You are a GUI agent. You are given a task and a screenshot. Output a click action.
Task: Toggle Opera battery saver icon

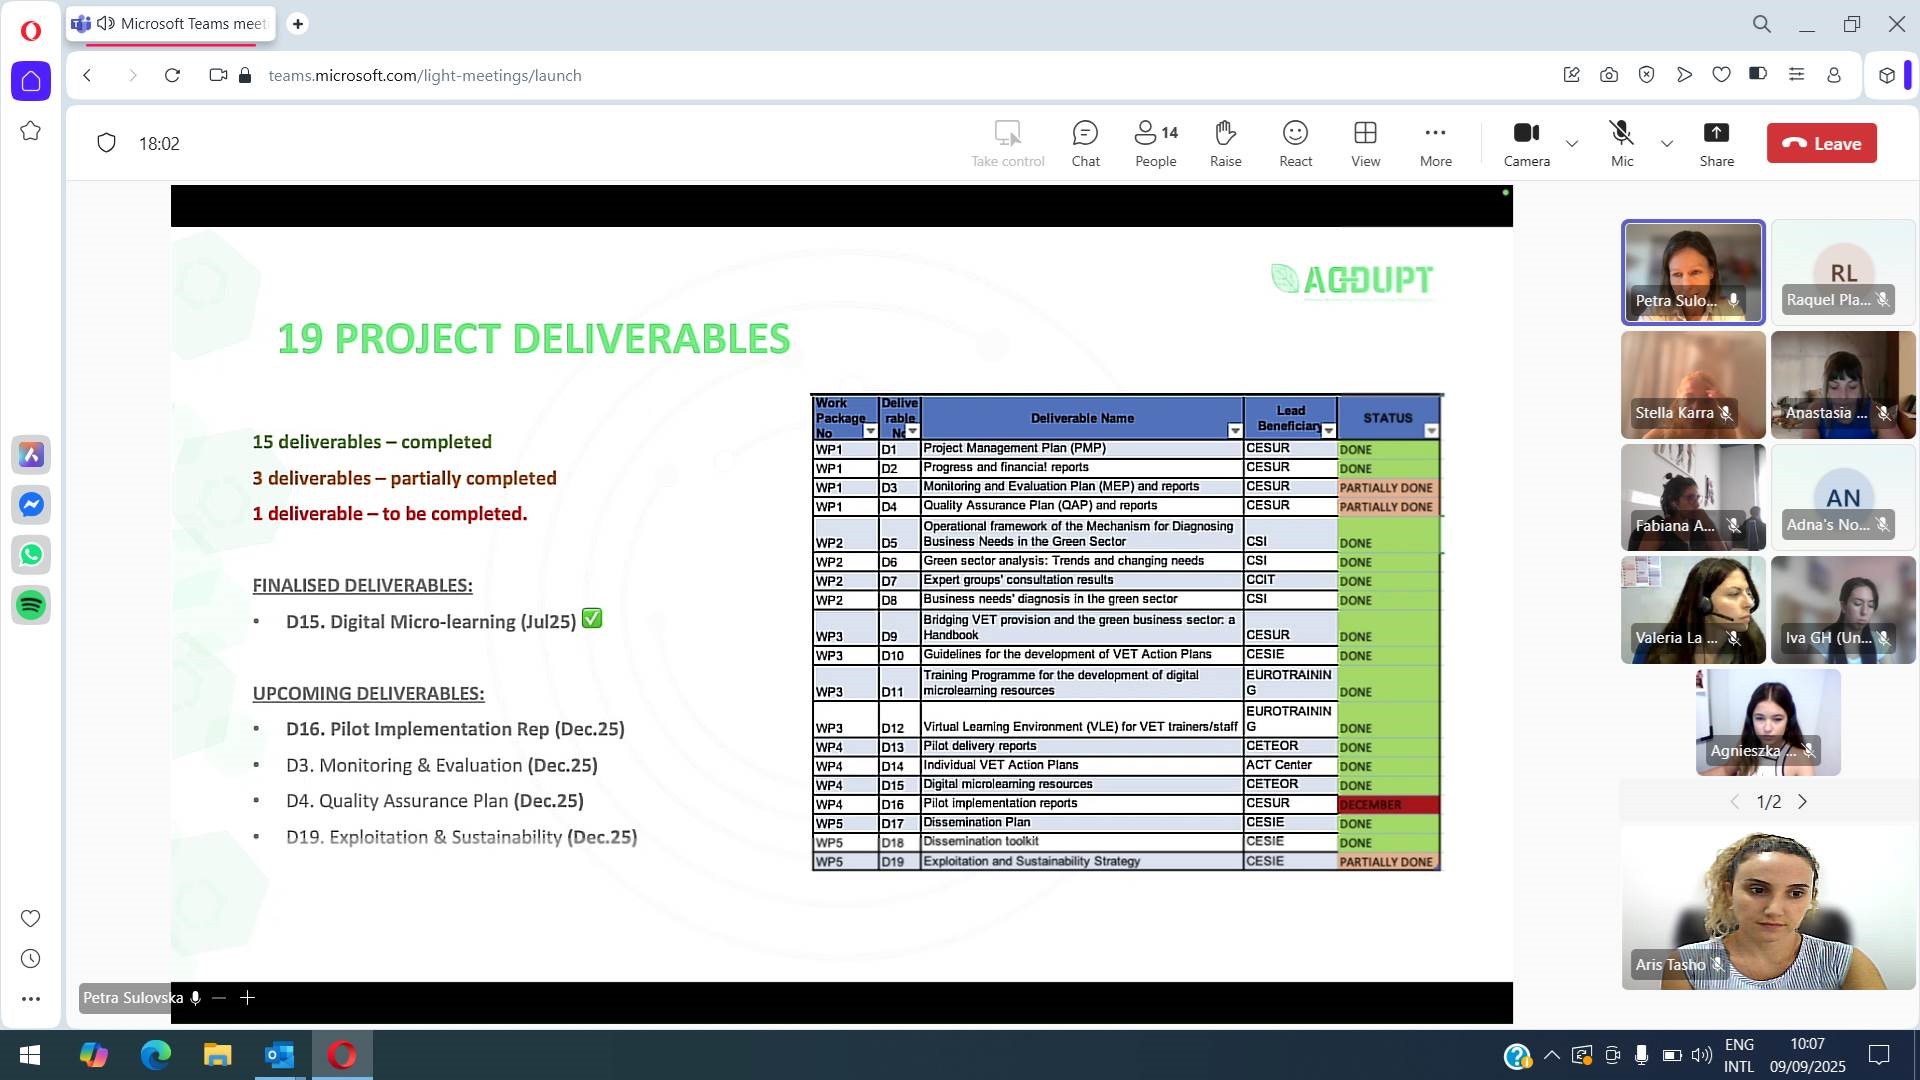[1758, 74]
